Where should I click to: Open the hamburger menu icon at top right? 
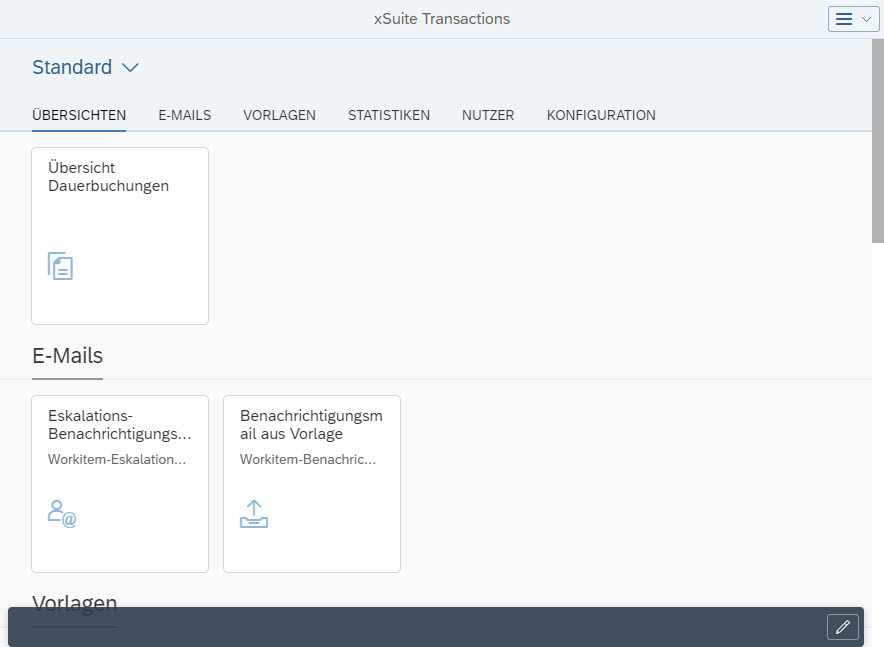point(845,18)
